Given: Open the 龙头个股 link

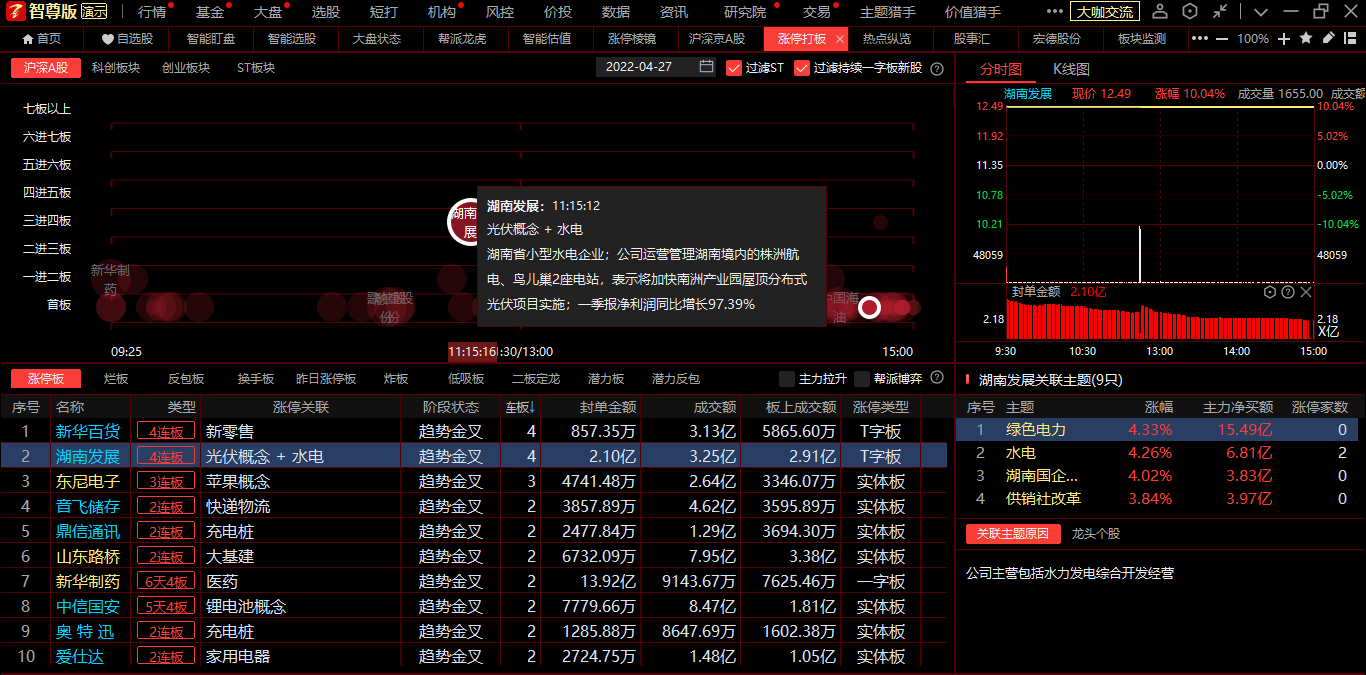Looking at the screenshot, I should pyautogui.click(x=1096, y=534).
